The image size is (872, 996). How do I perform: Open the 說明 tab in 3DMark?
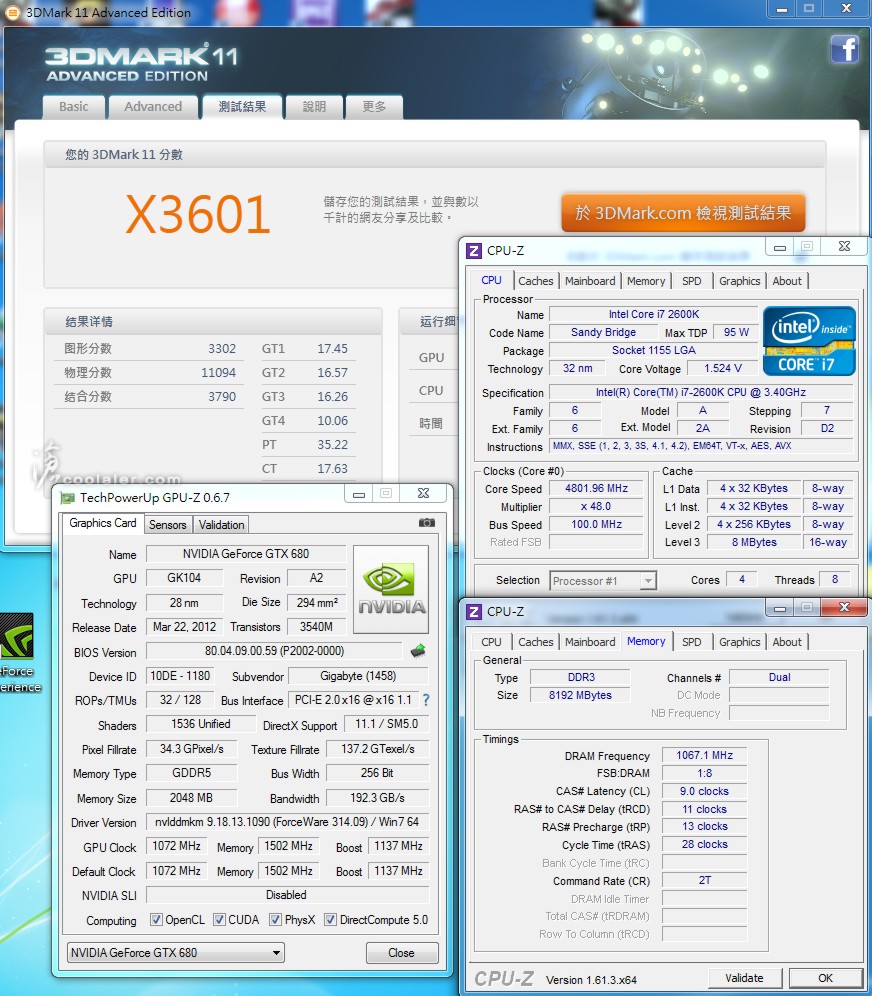pos(314,107)
